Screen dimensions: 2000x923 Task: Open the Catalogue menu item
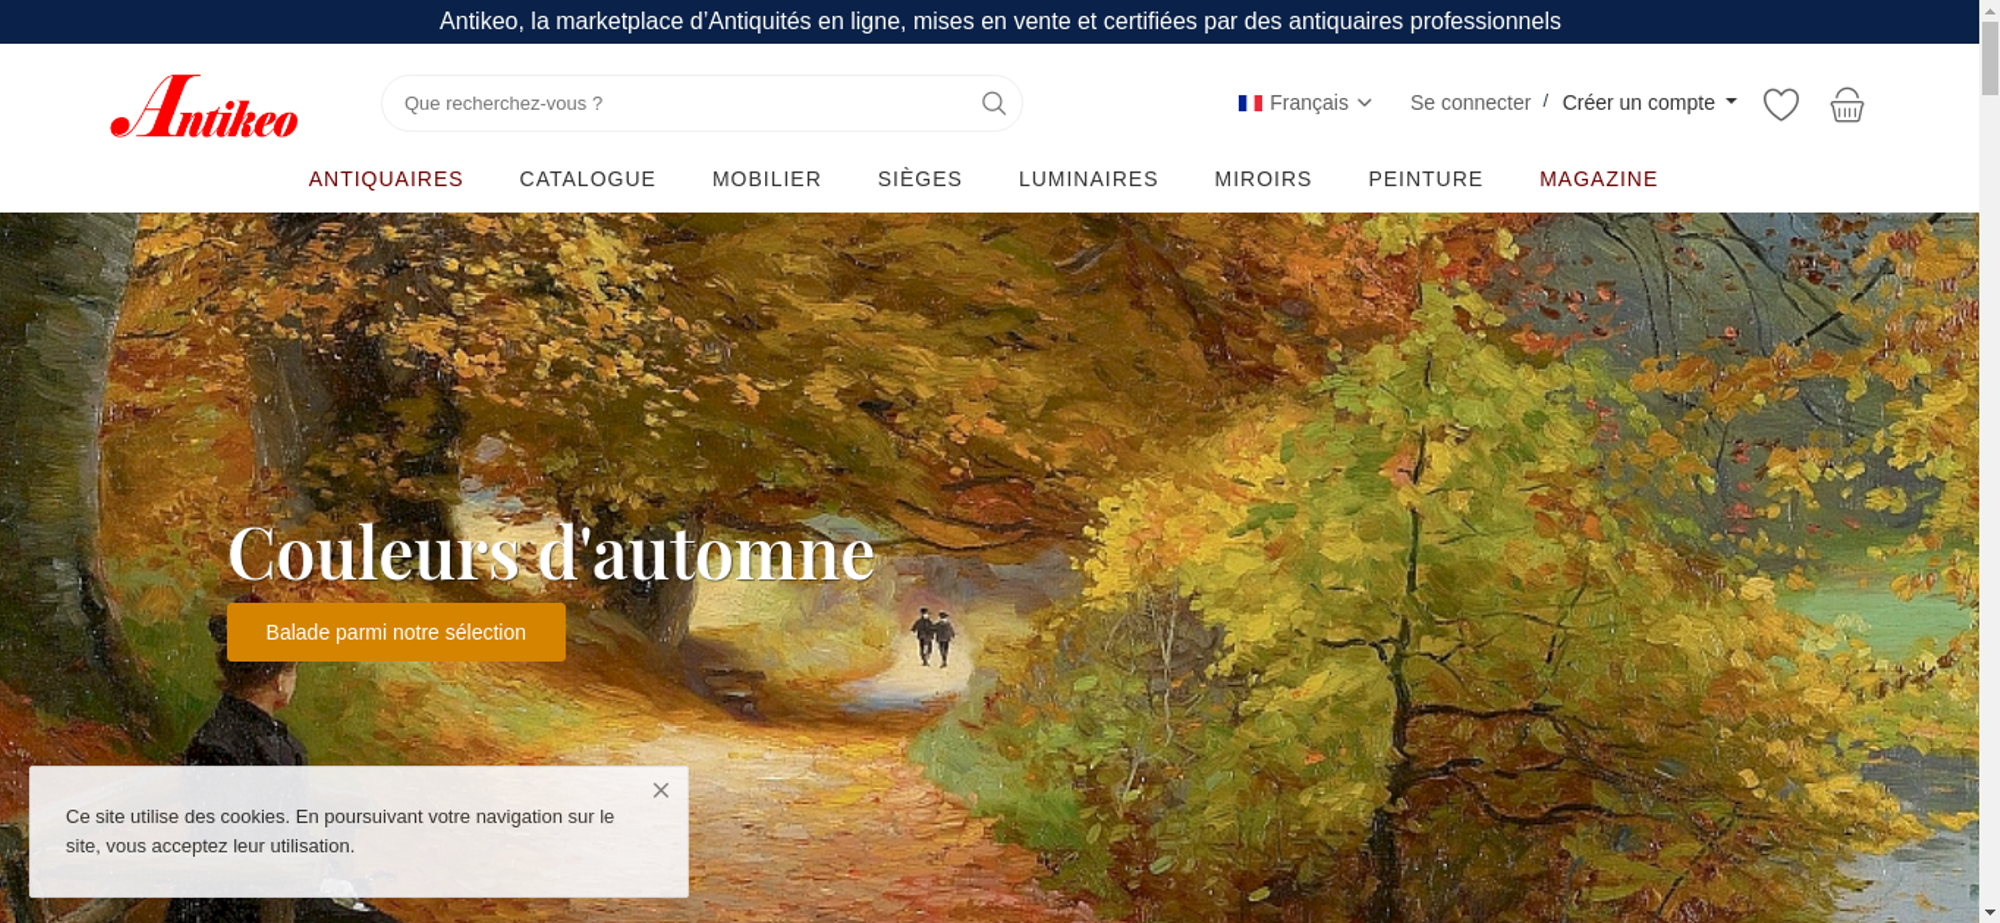pos(587,179)
